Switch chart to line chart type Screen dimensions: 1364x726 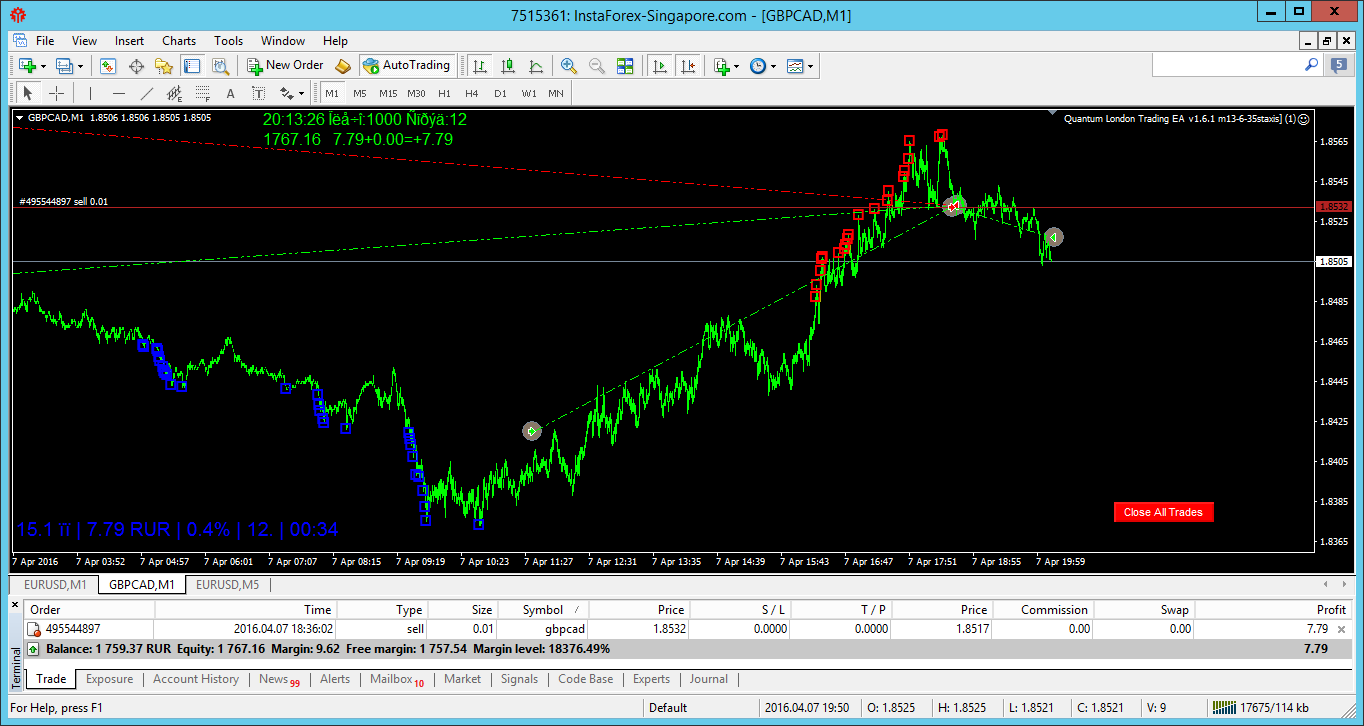[536, 66]
